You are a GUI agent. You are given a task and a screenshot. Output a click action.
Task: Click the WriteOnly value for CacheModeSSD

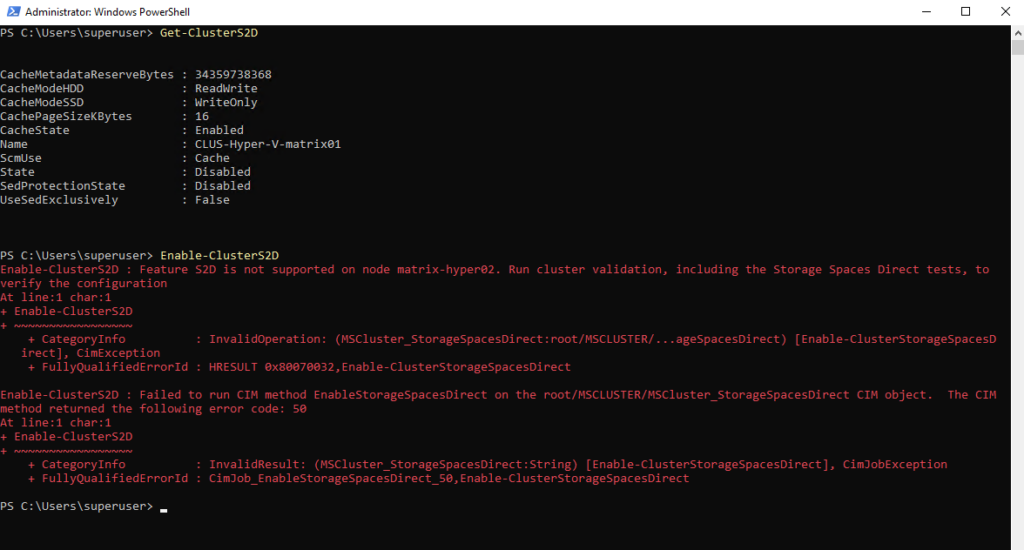pos(226,103)
